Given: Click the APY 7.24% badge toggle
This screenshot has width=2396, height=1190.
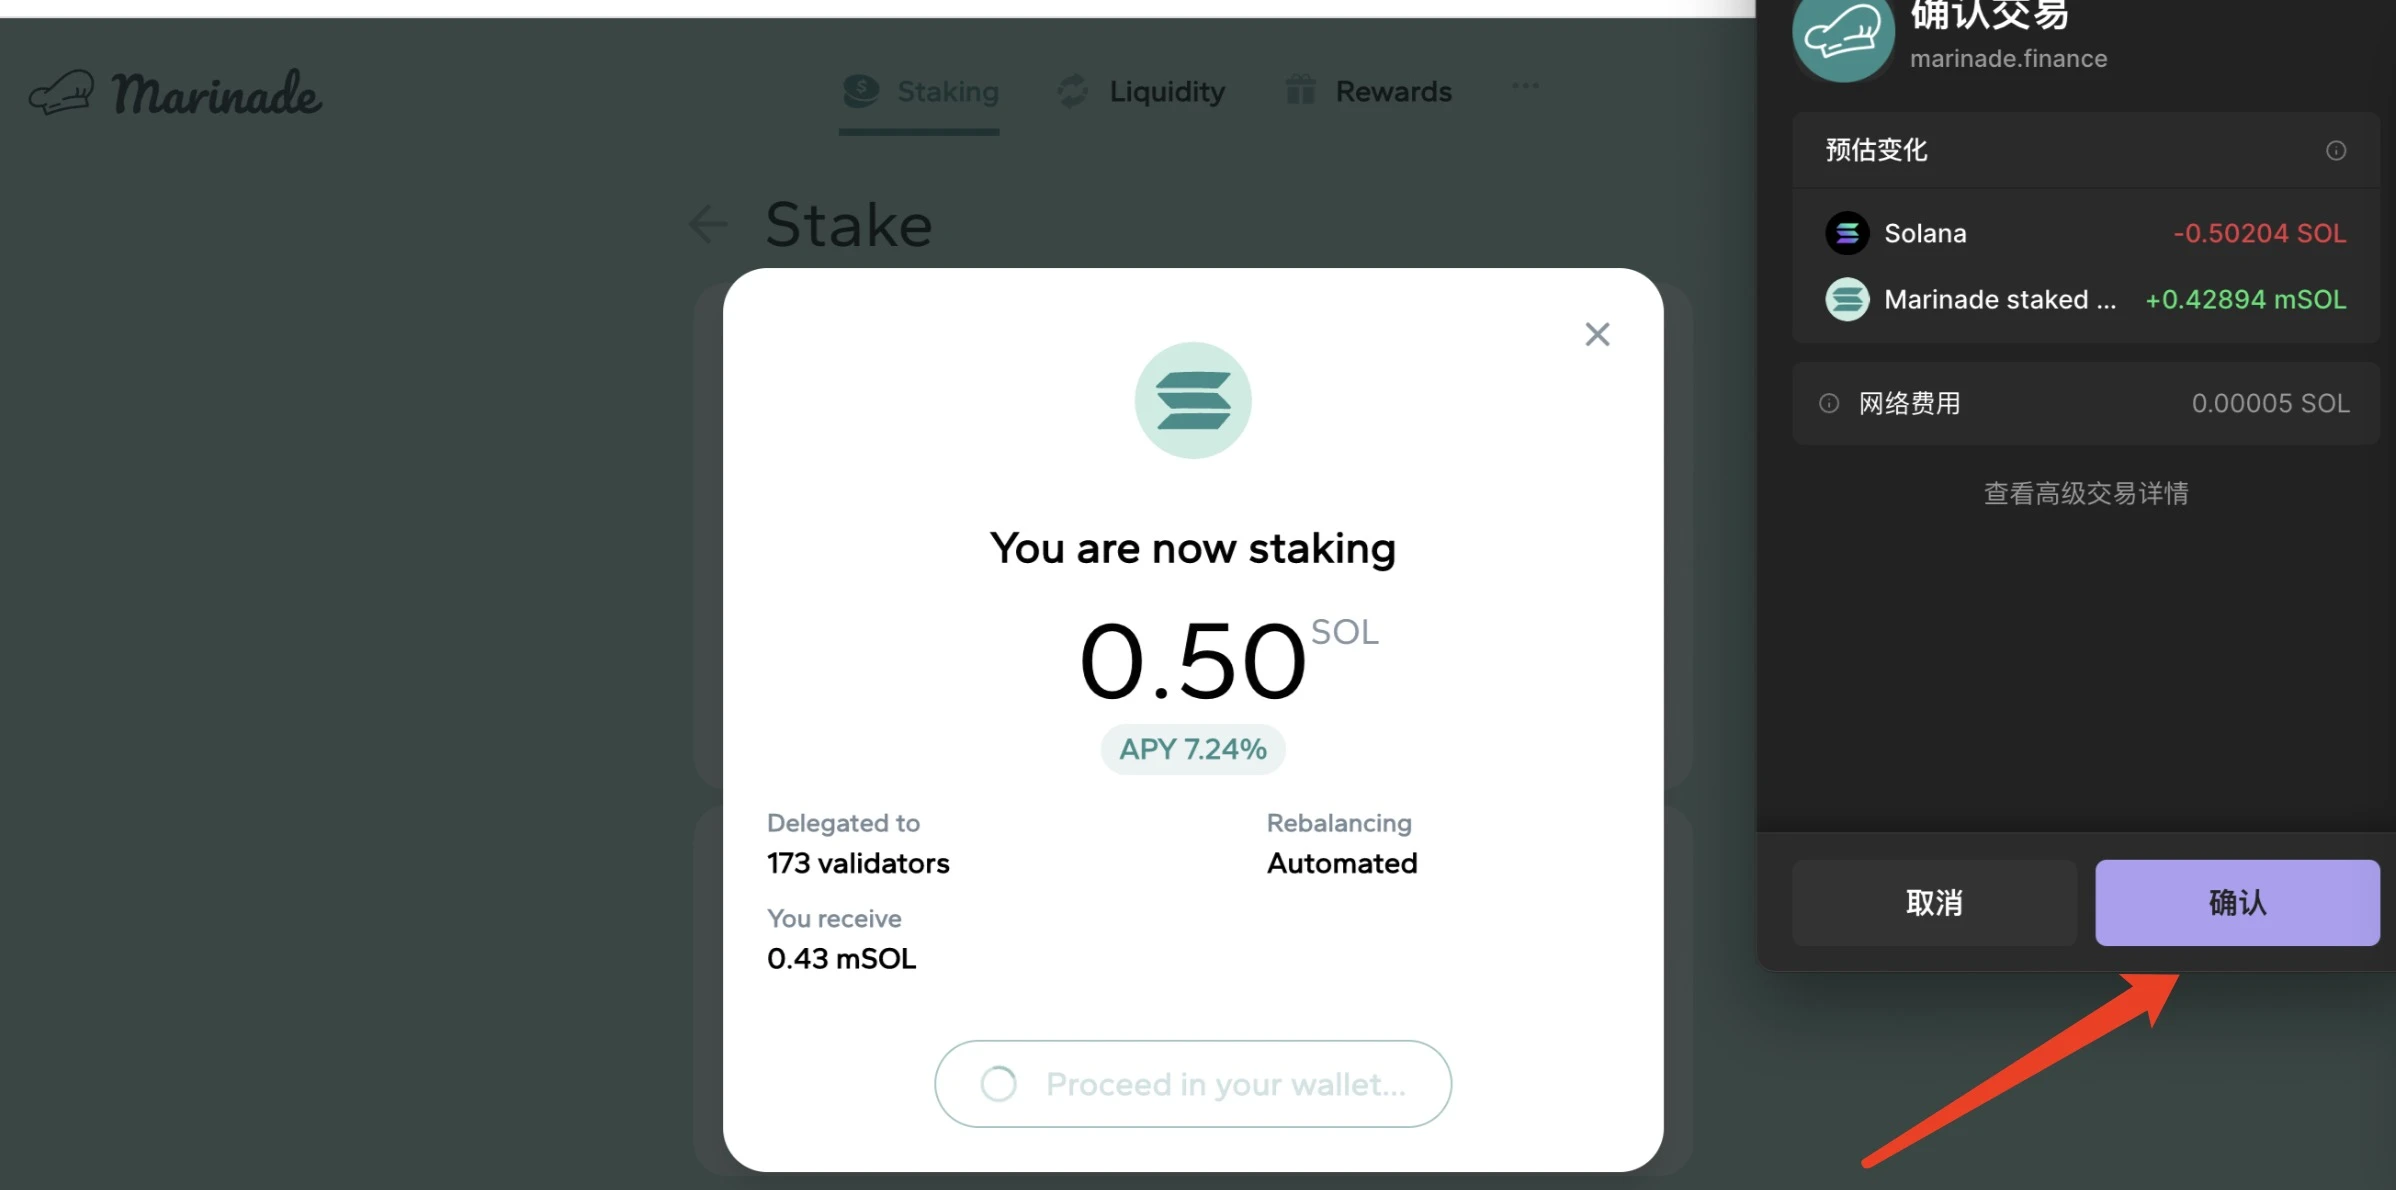Looking at the screenshot, I should point(1192,749).
